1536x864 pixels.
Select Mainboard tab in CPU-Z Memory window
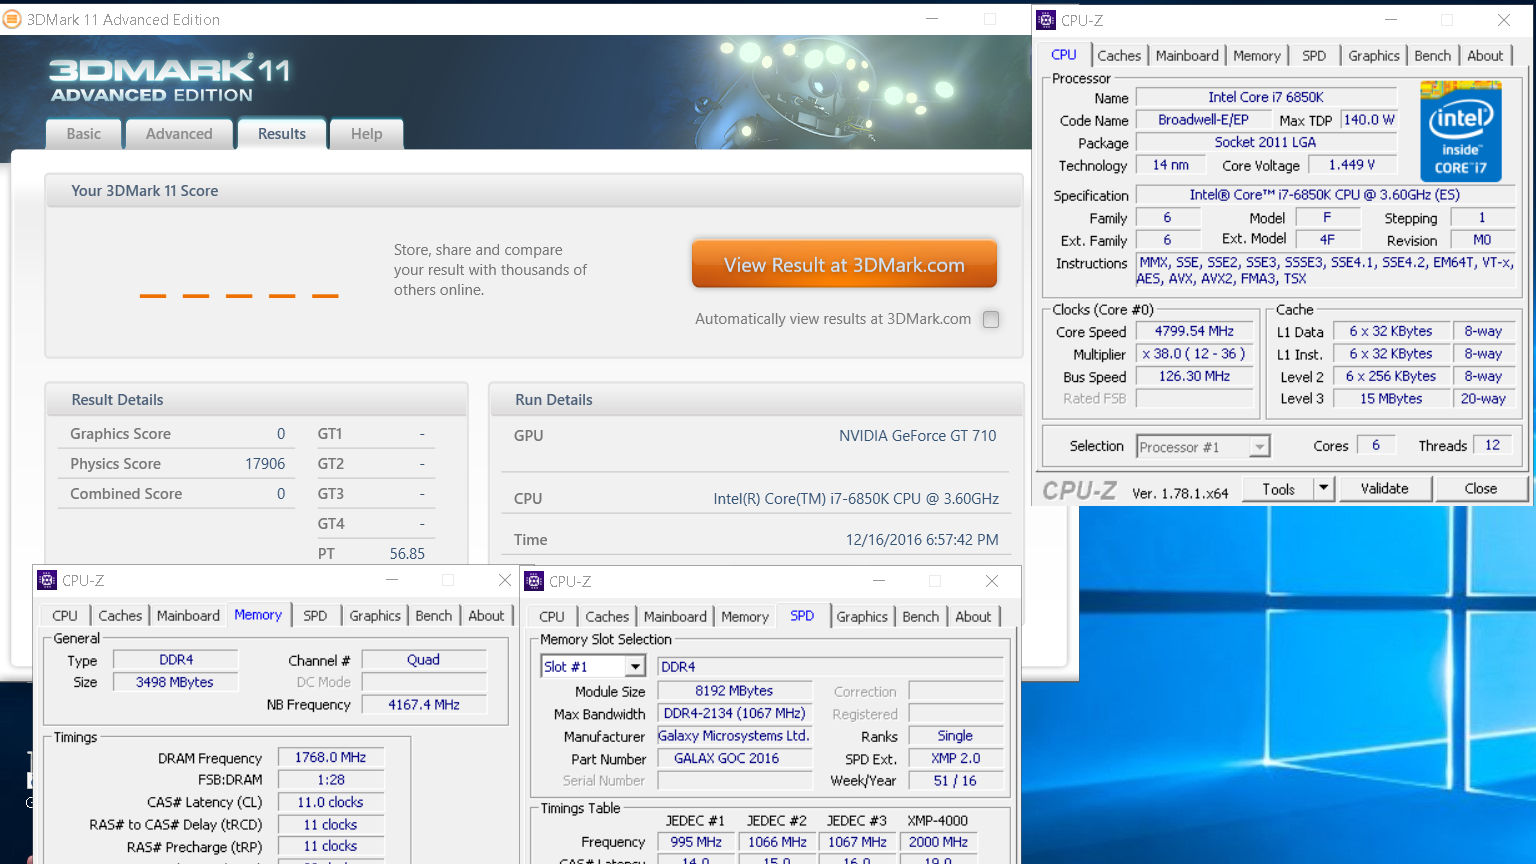coord(188,616)
